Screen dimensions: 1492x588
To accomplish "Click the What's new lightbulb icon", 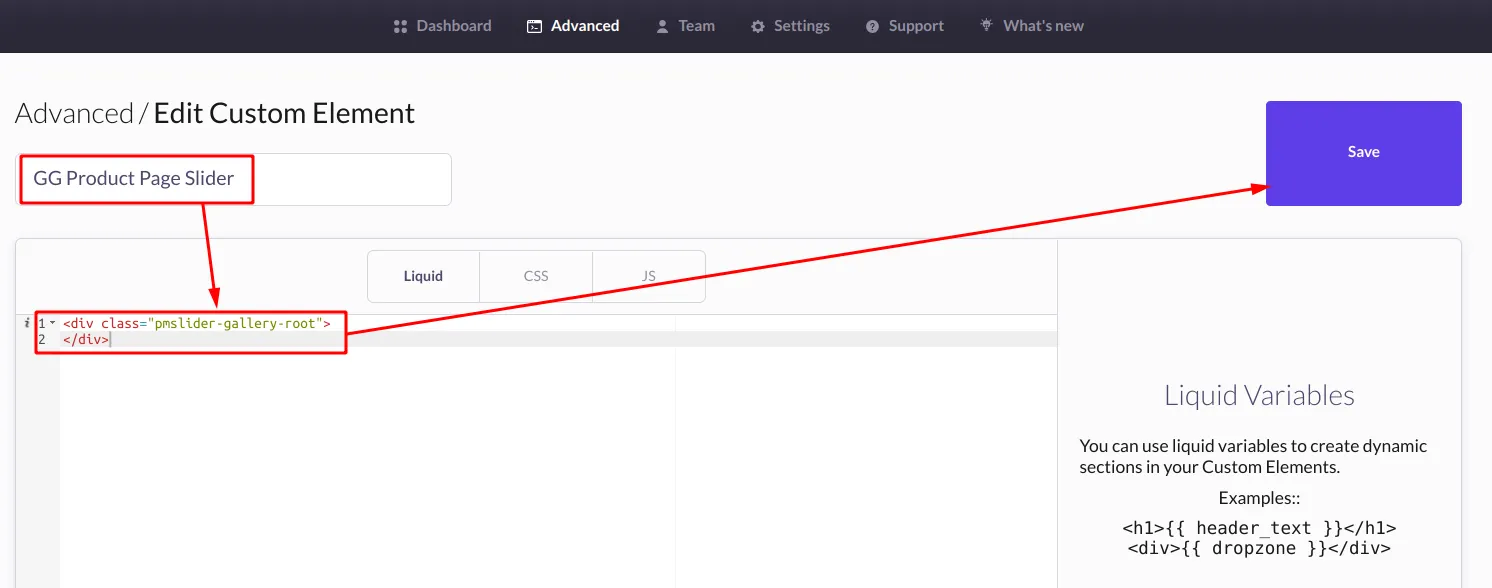I will coord(985,25).
